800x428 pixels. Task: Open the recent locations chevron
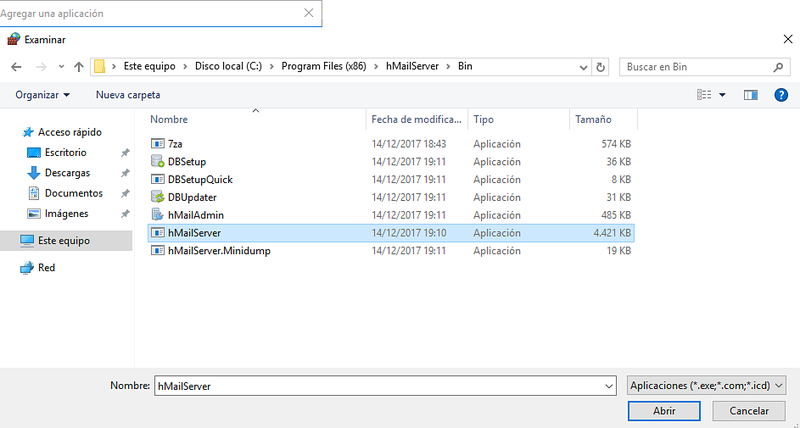point(61,67)
